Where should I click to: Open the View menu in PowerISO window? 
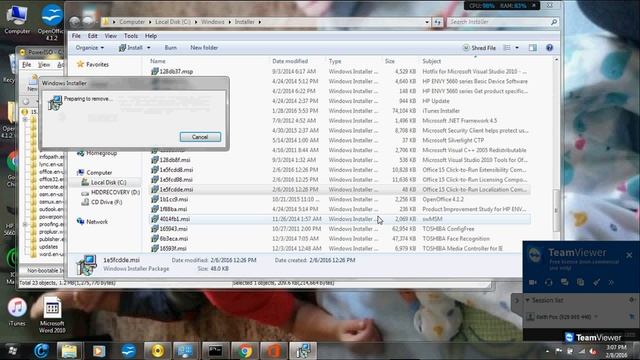44,65
